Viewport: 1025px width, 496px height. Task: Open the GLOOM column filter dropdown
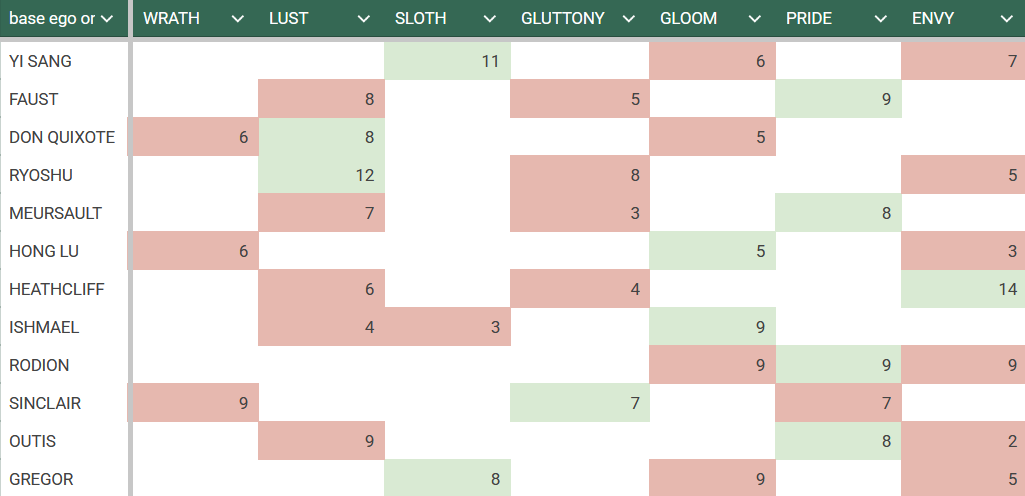(755, 19)
